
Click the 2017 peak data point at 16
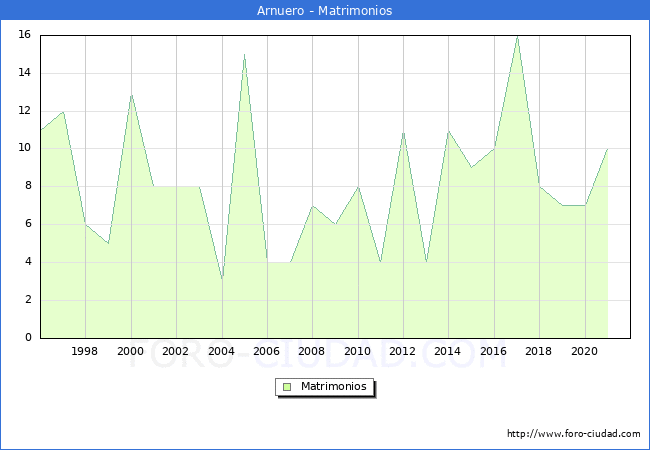click(x=517, y=36)
